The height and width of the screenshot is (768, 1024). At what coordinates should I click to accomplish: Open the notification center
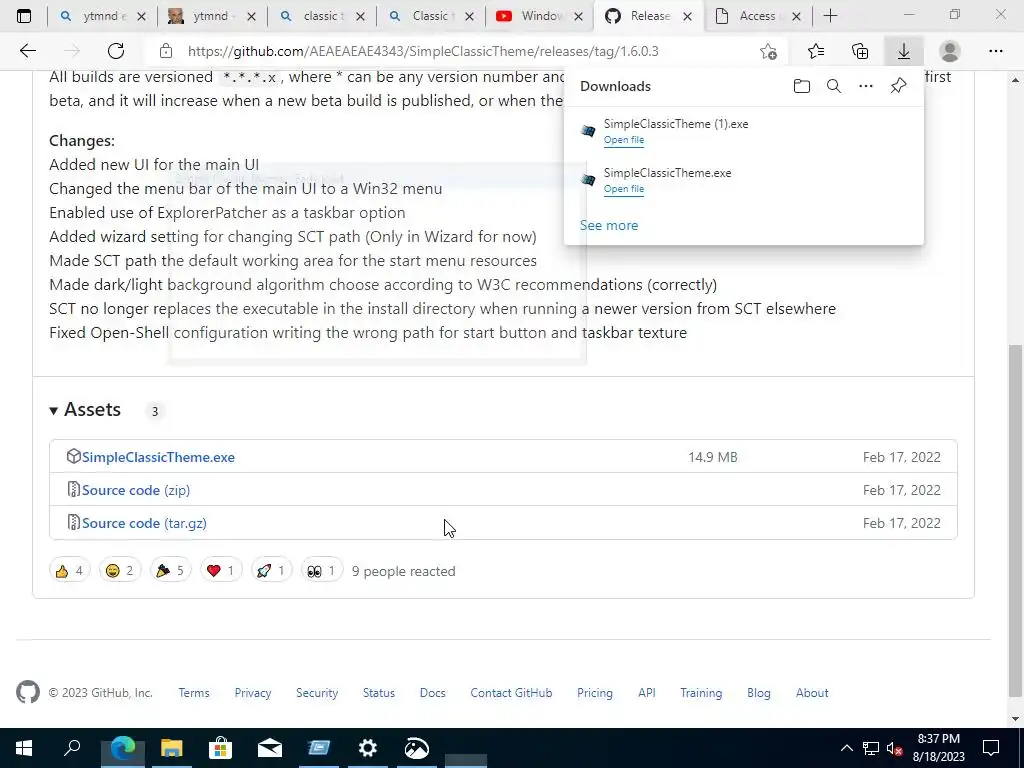[x=991, y=748]
